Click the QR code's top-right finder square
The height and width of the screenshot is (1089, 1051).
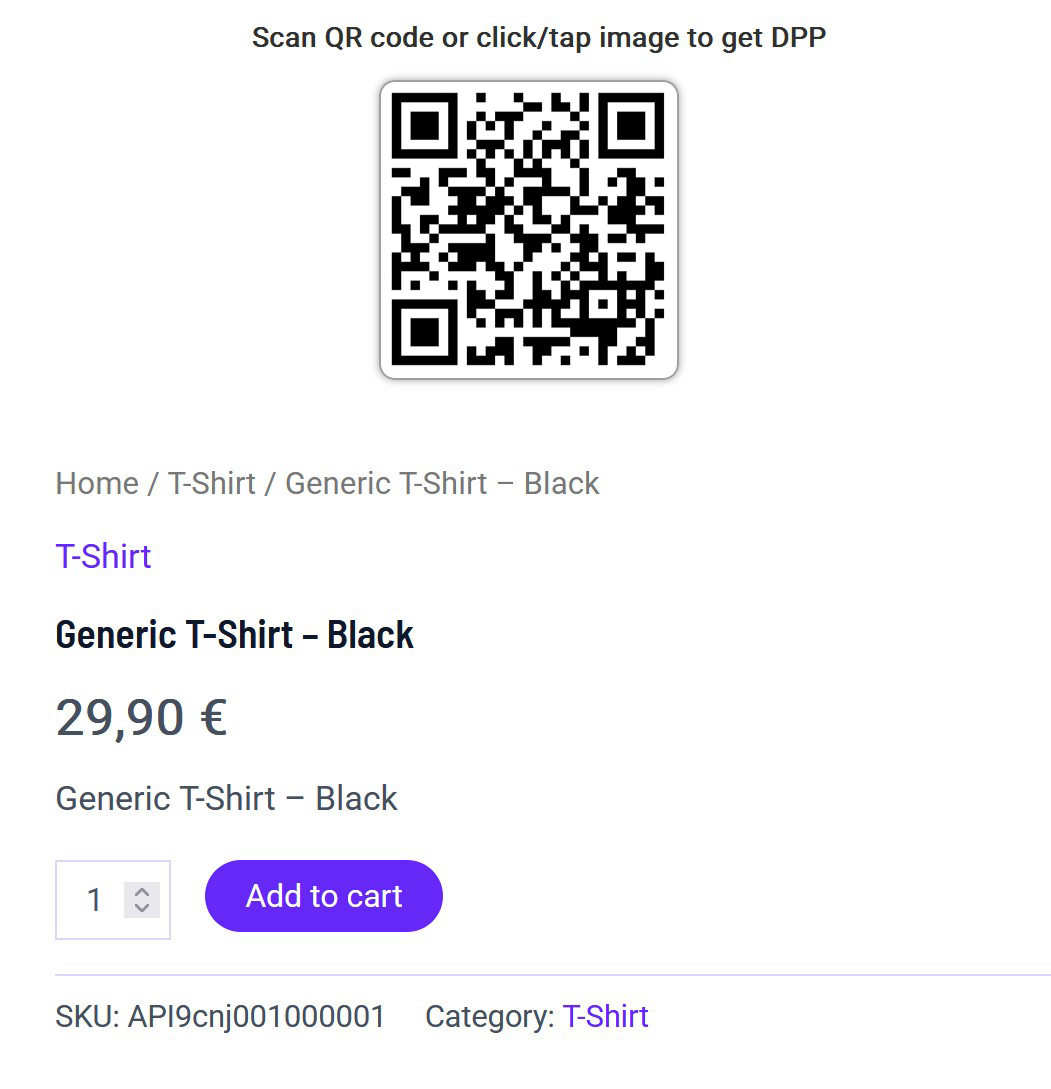pyautogui.click(x=632, y=127)
